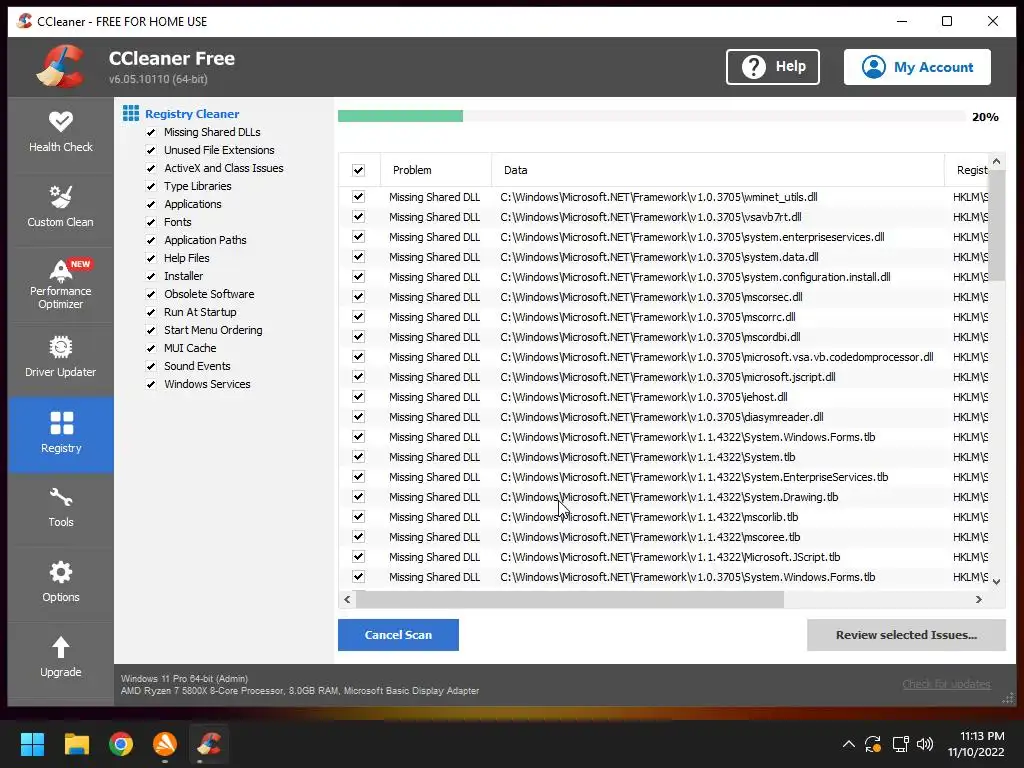Click CCleaner taskbar icon
The width and height of the screenshot is (1024, 768).
(209, 744)
